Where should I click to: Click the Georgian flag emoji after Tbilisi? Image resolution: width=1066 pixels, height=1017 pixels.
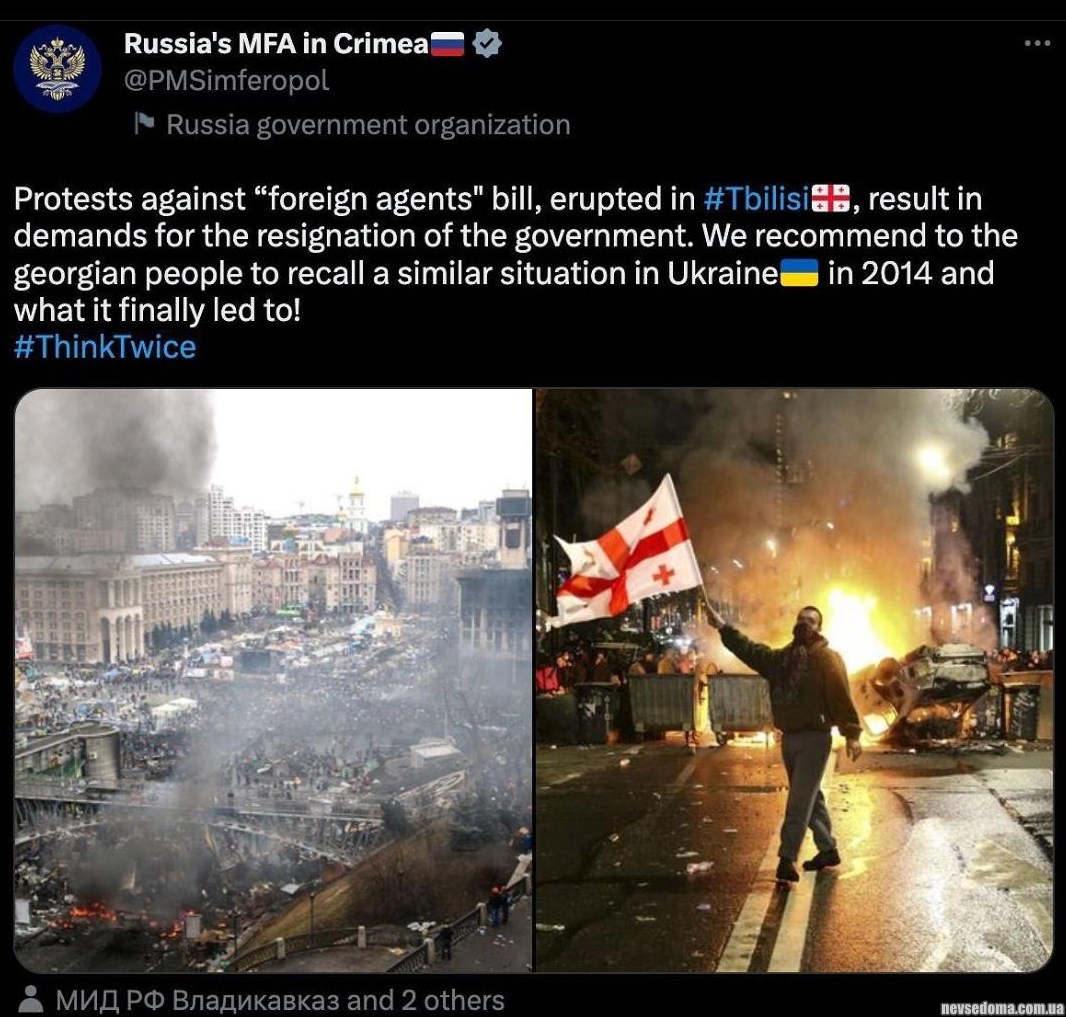coord(831,199)
